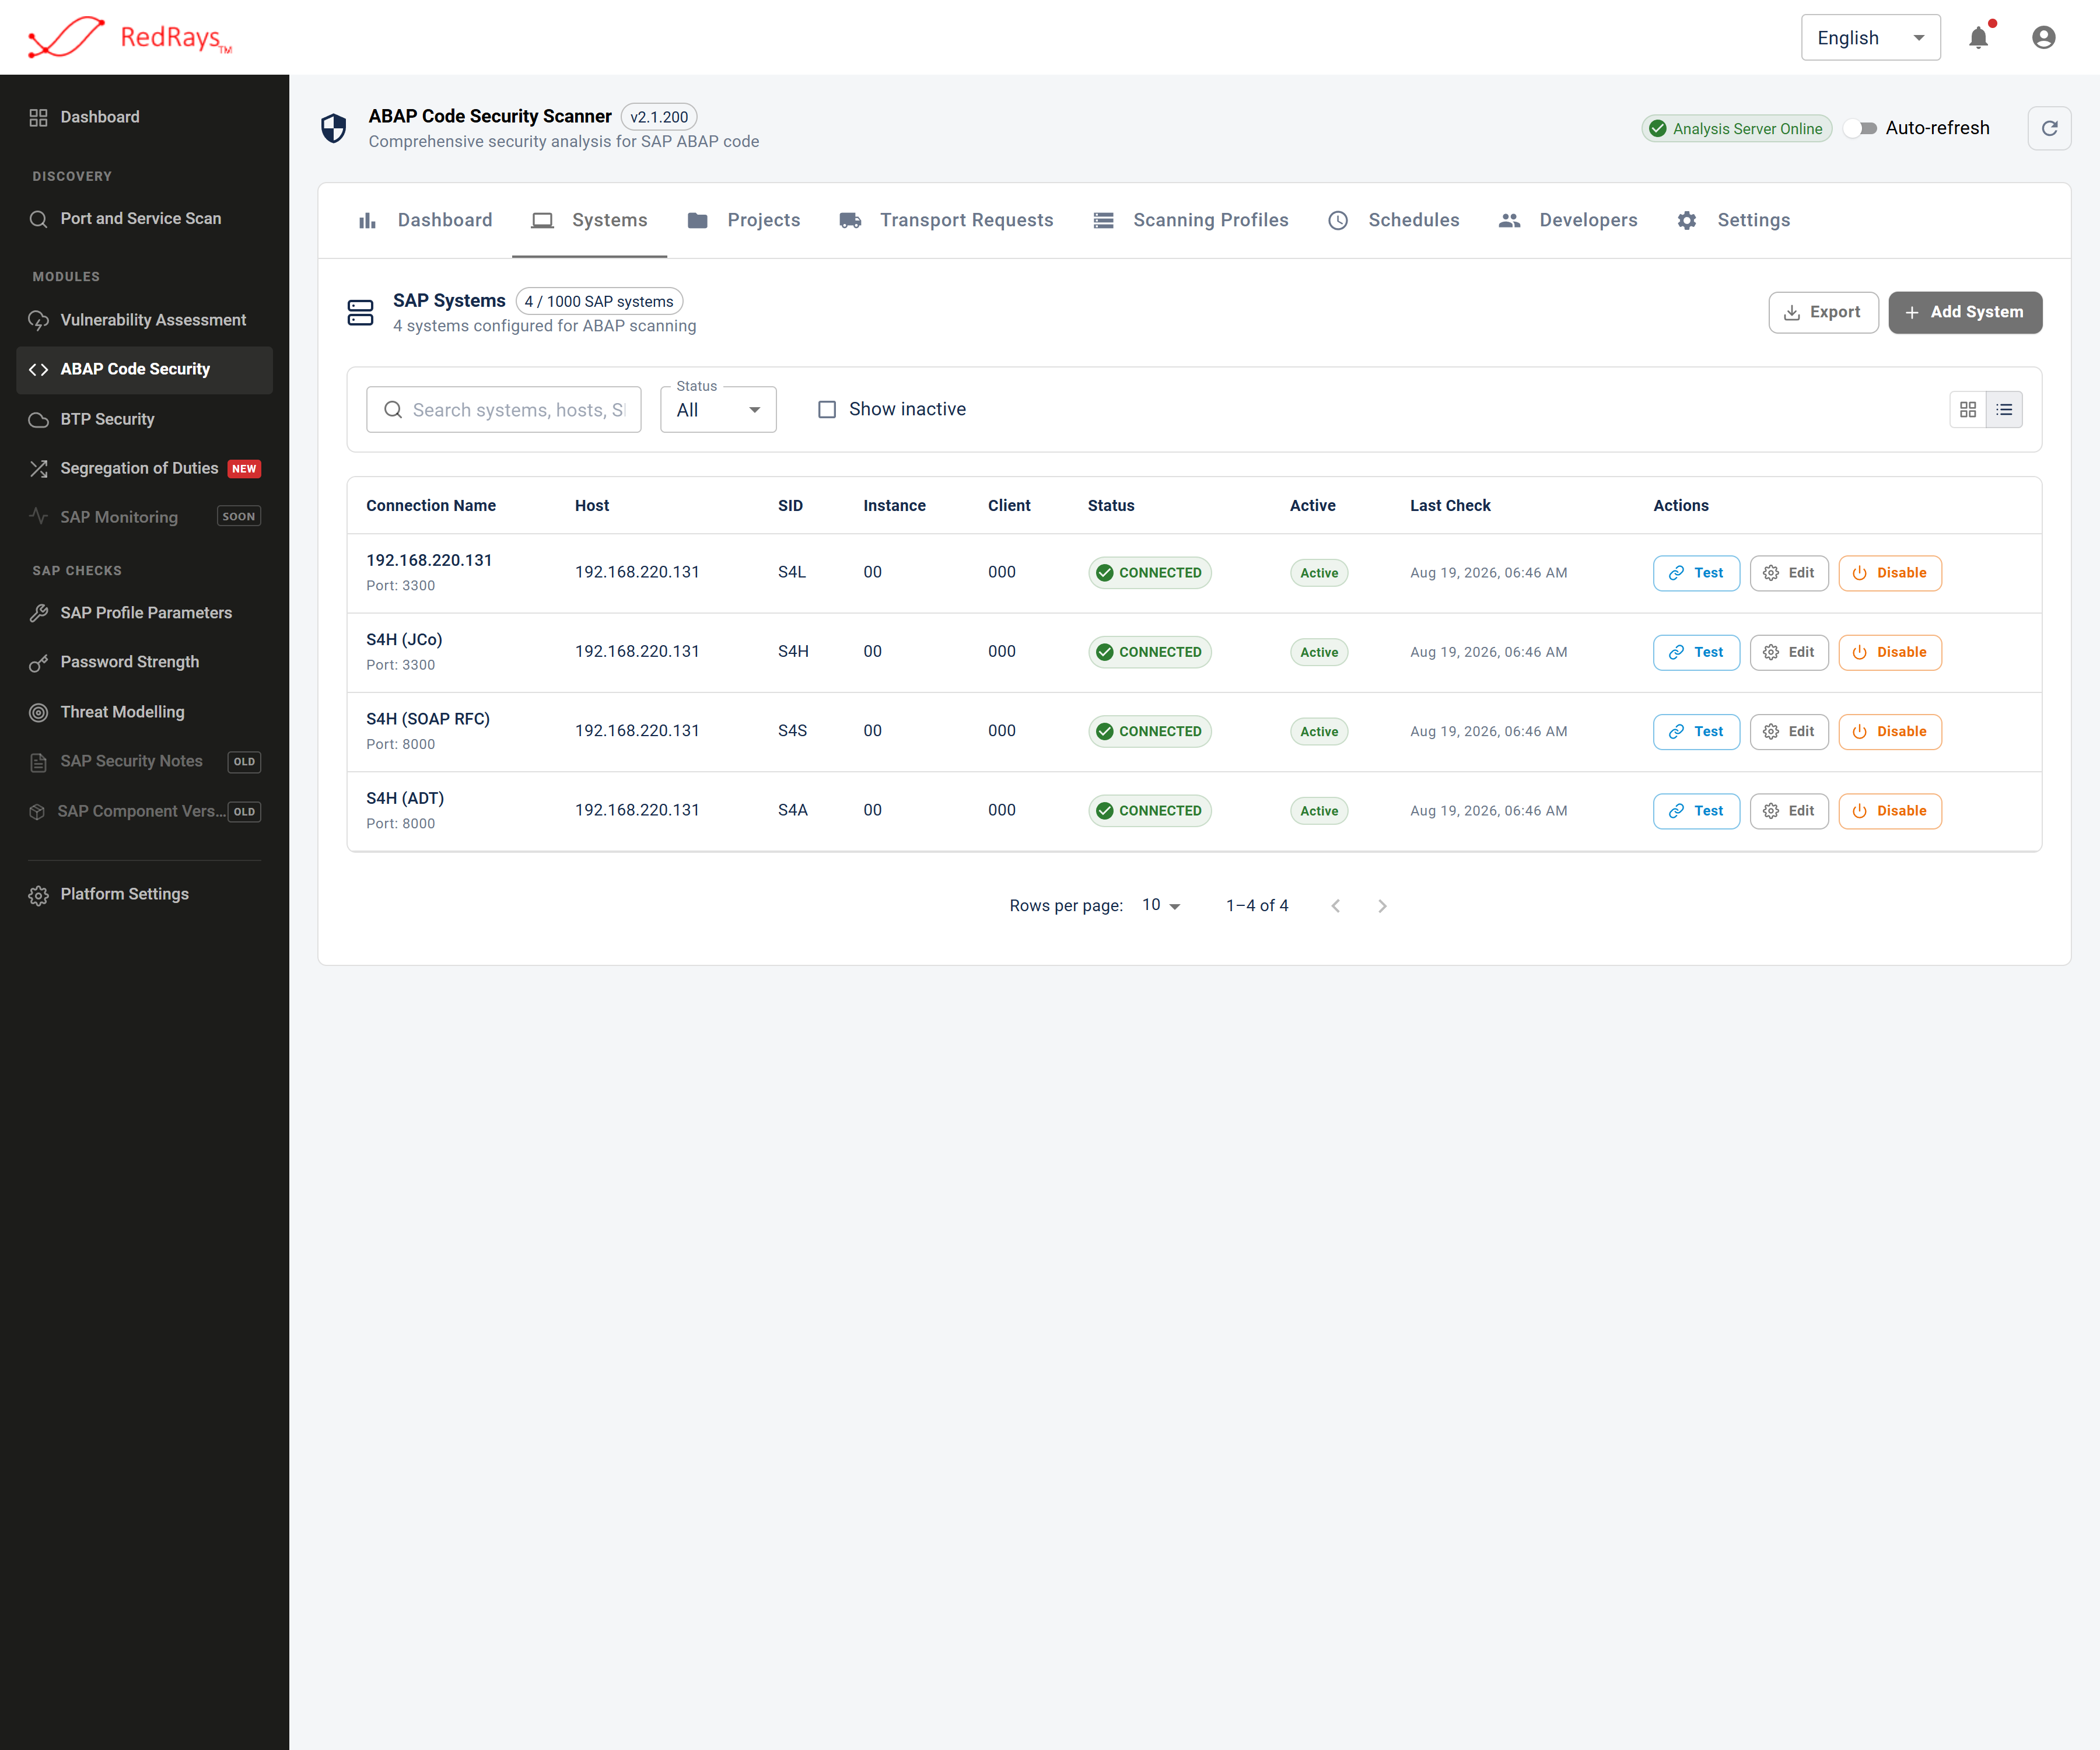Viewport: 2100px width, 1750px height.
Task: Open the Projects tab
Action: [744, 220]
